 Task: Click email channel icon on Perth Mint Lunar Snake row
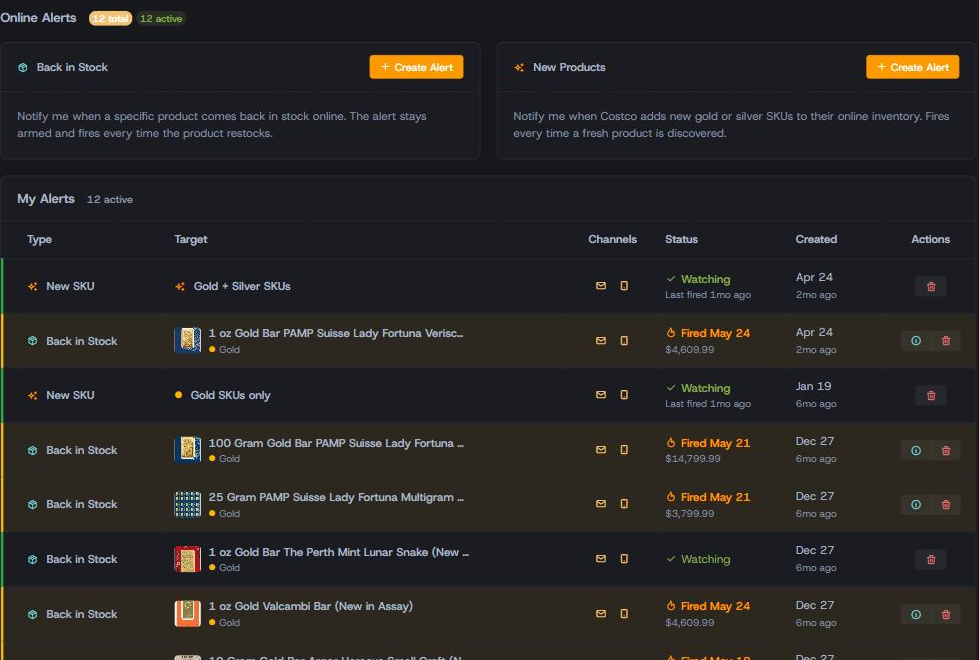[601, 558]
